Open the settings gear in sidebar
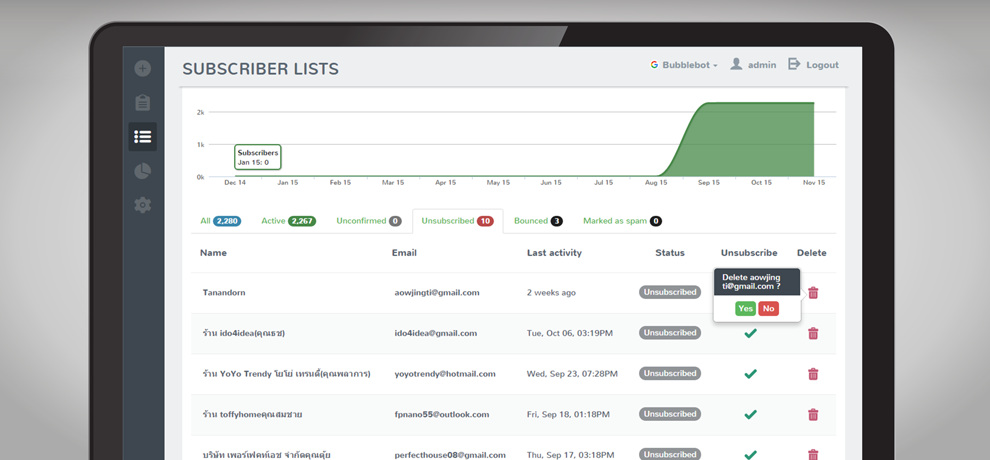Viewport: 990px width, 460px height. coord(143,205)
